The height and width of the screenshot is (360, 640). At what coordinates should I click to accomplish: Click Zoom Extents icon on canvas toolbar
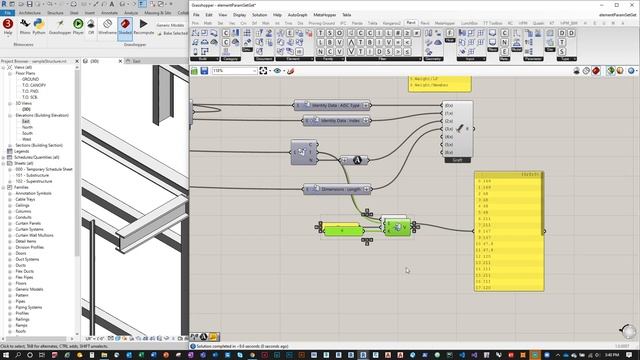pos(263,71)
